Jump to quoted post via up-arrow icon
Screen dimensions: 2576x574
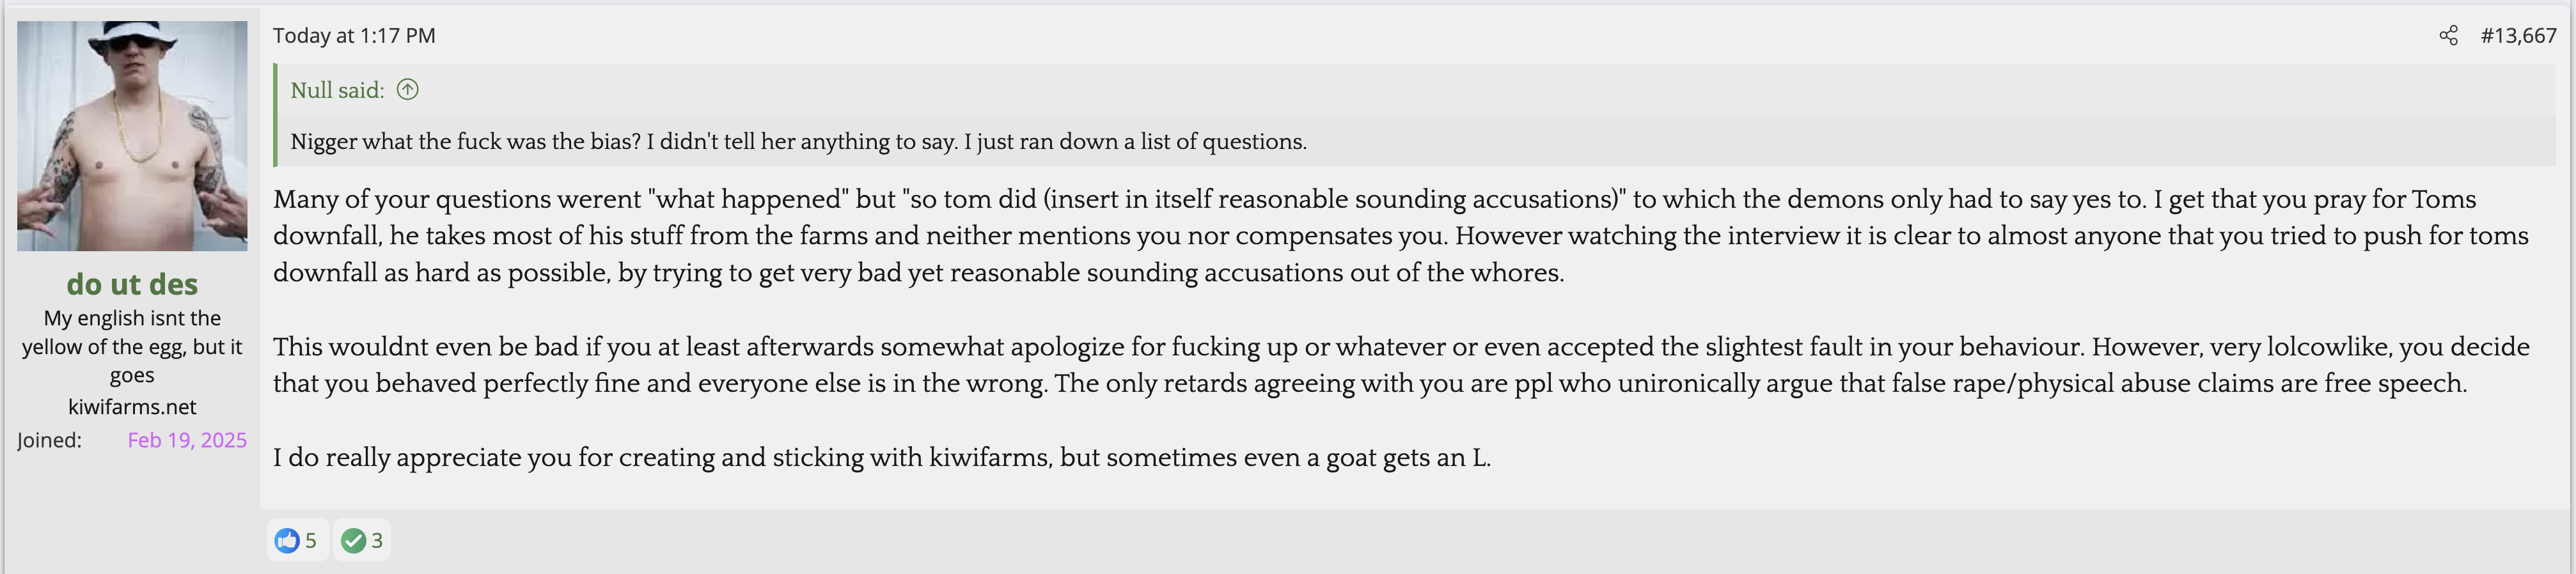pos(407,90)
